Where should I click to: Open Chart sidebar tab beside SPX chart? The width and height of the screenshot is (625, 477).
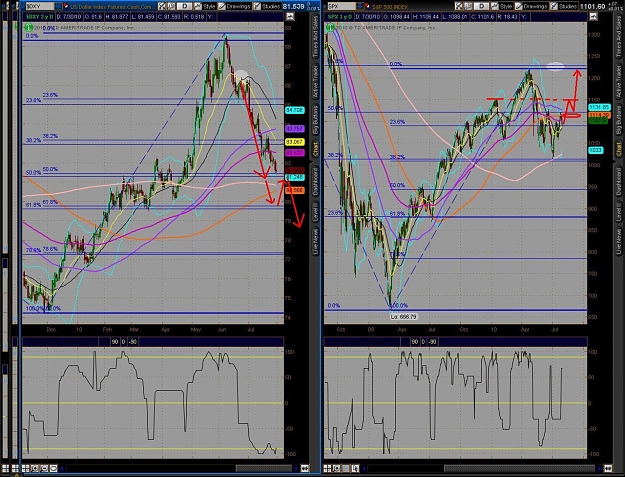point(619,149)
